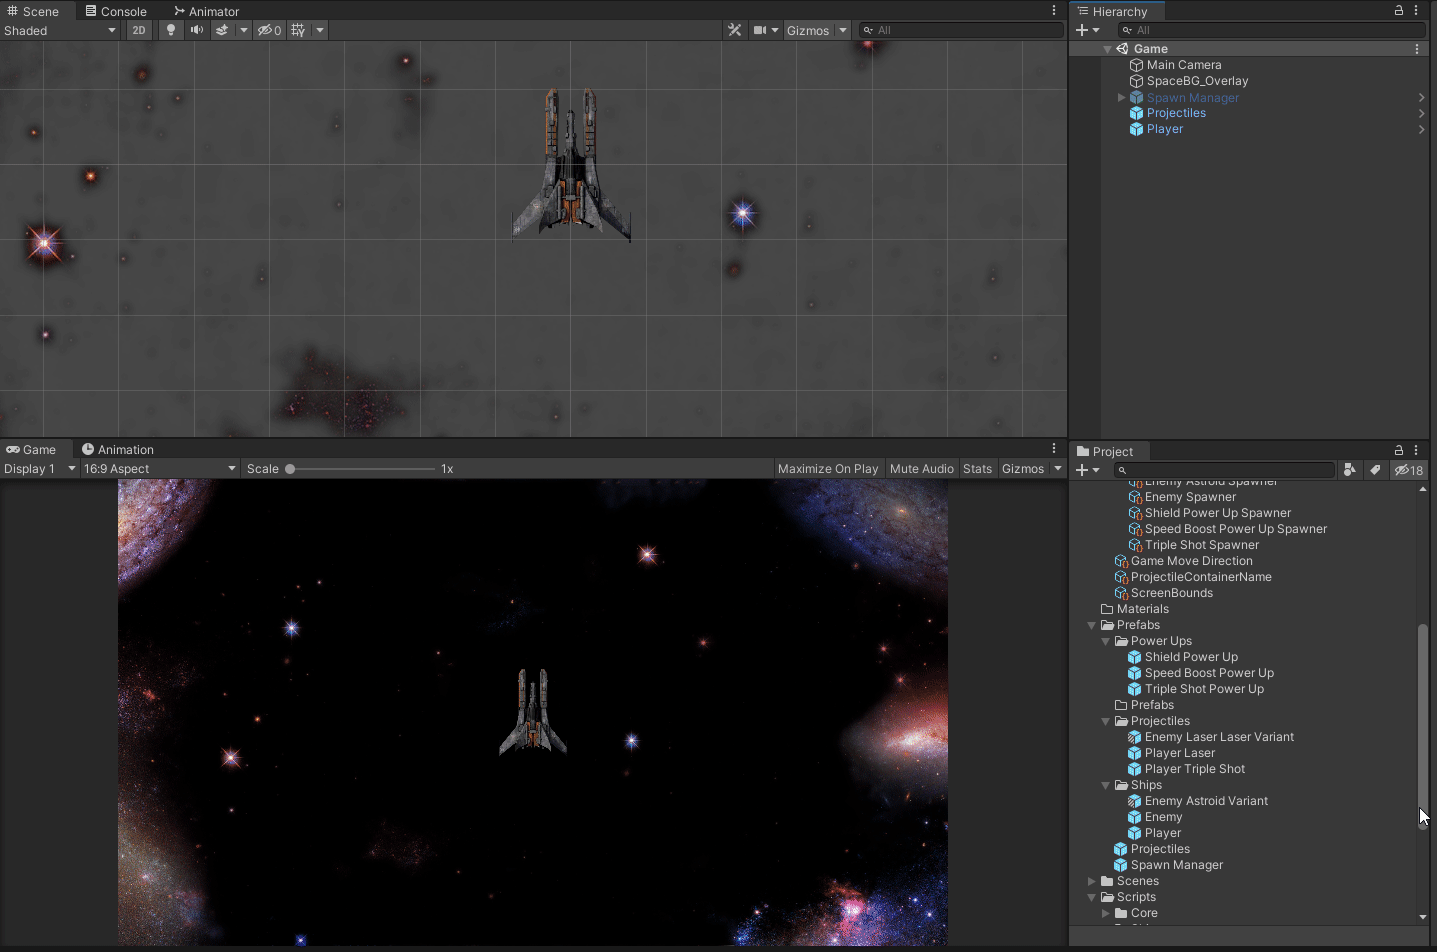Screen dimensions: 1437x952
Task: Toggle Scene view Gizmos button
Action: (x=807, y=30)
